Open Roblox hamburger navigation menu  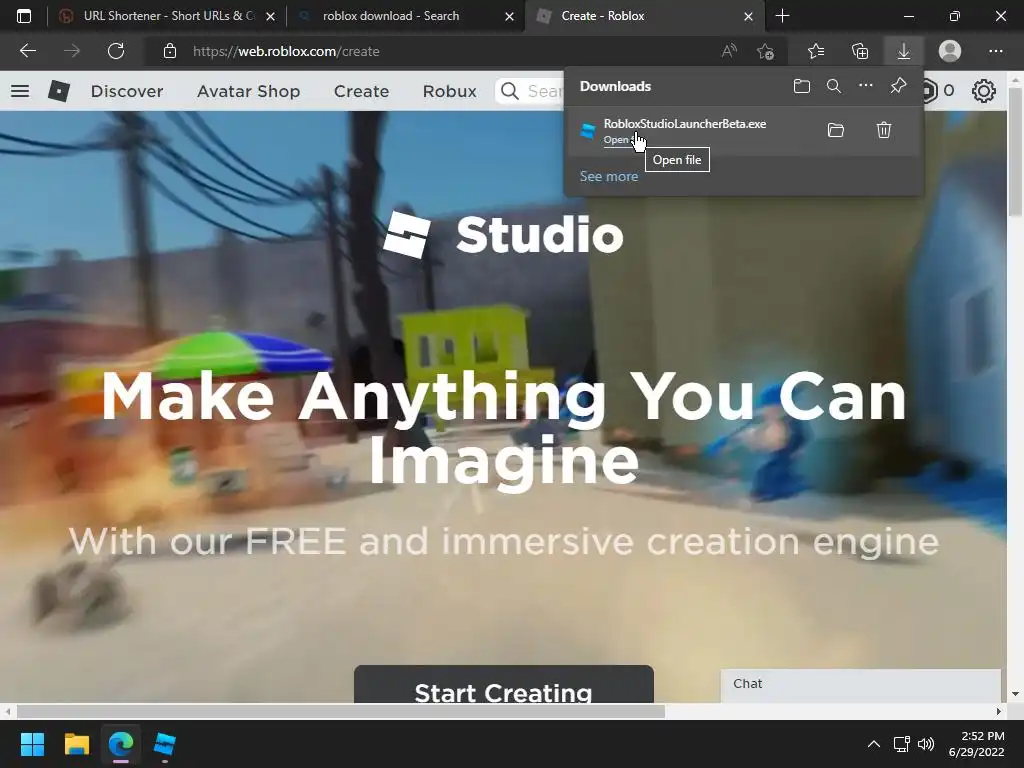(x=20, y=91)
